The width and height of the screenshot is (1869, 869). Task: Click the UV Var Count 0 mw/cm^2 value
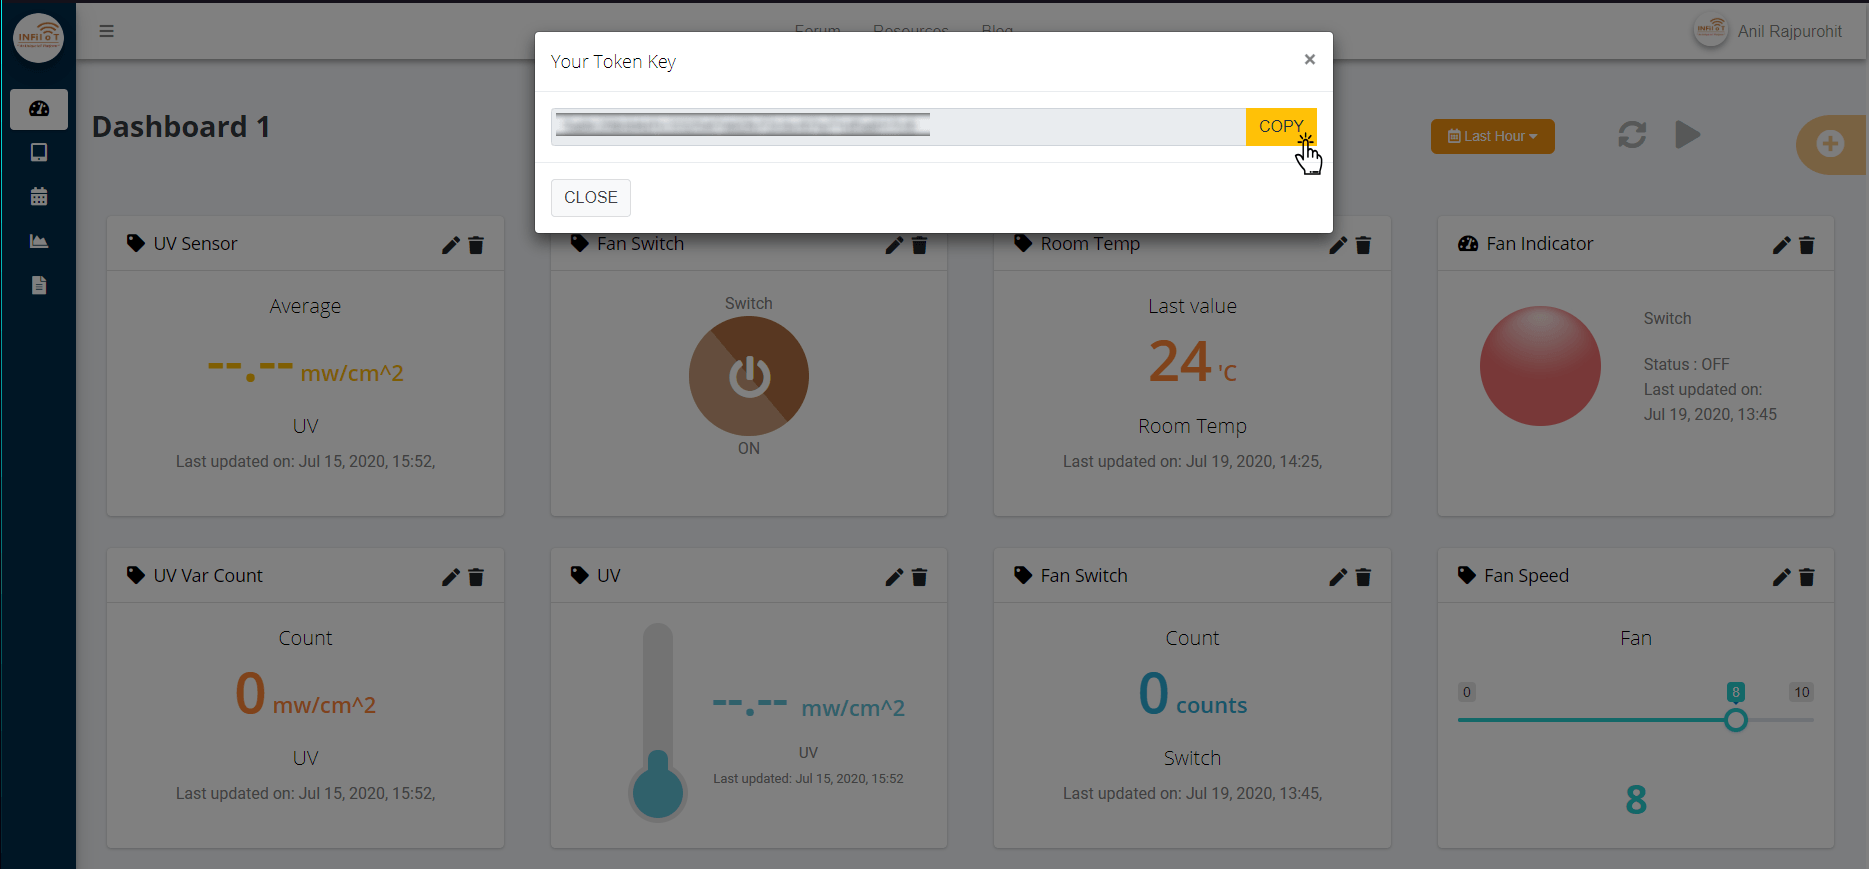[305, 694]
